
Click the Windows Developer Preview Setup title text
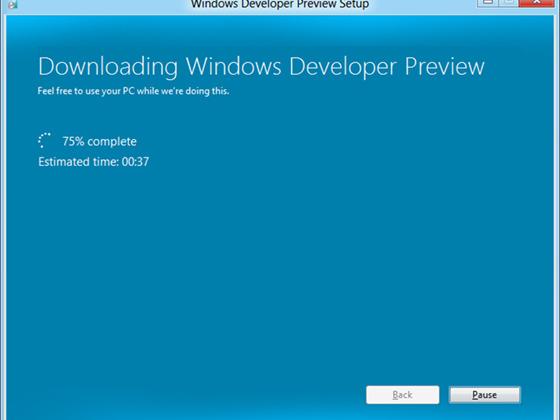click(280, 5)
